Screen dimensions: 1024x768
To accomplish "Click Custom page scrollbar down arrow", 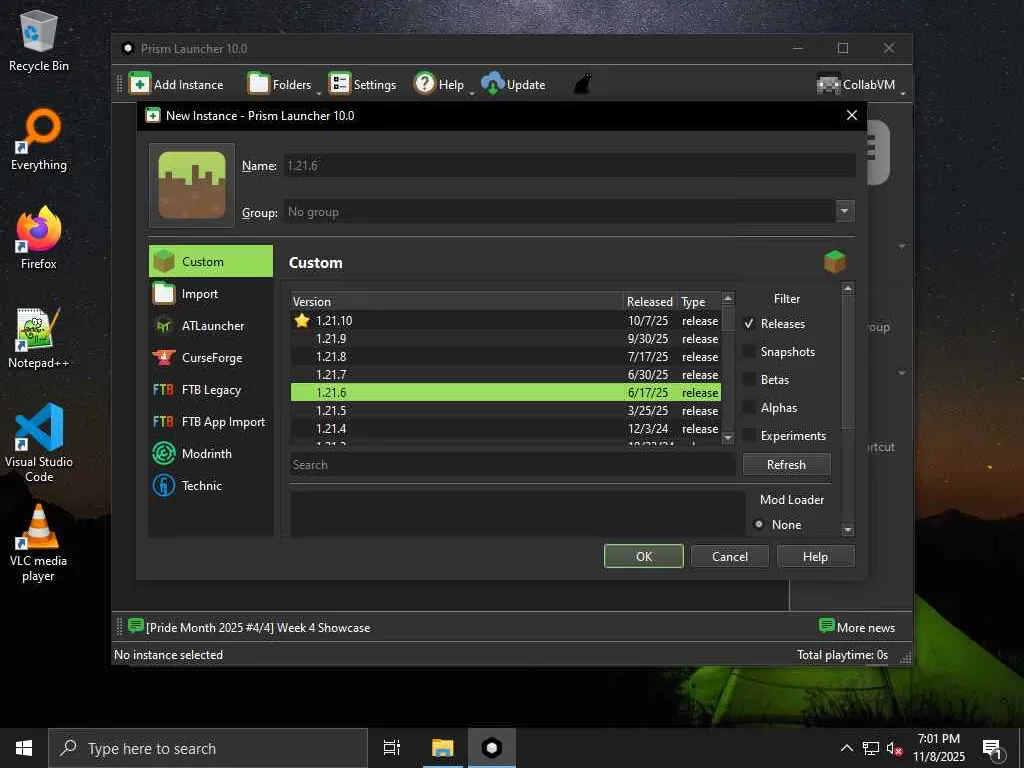I will tap(848, 530).
